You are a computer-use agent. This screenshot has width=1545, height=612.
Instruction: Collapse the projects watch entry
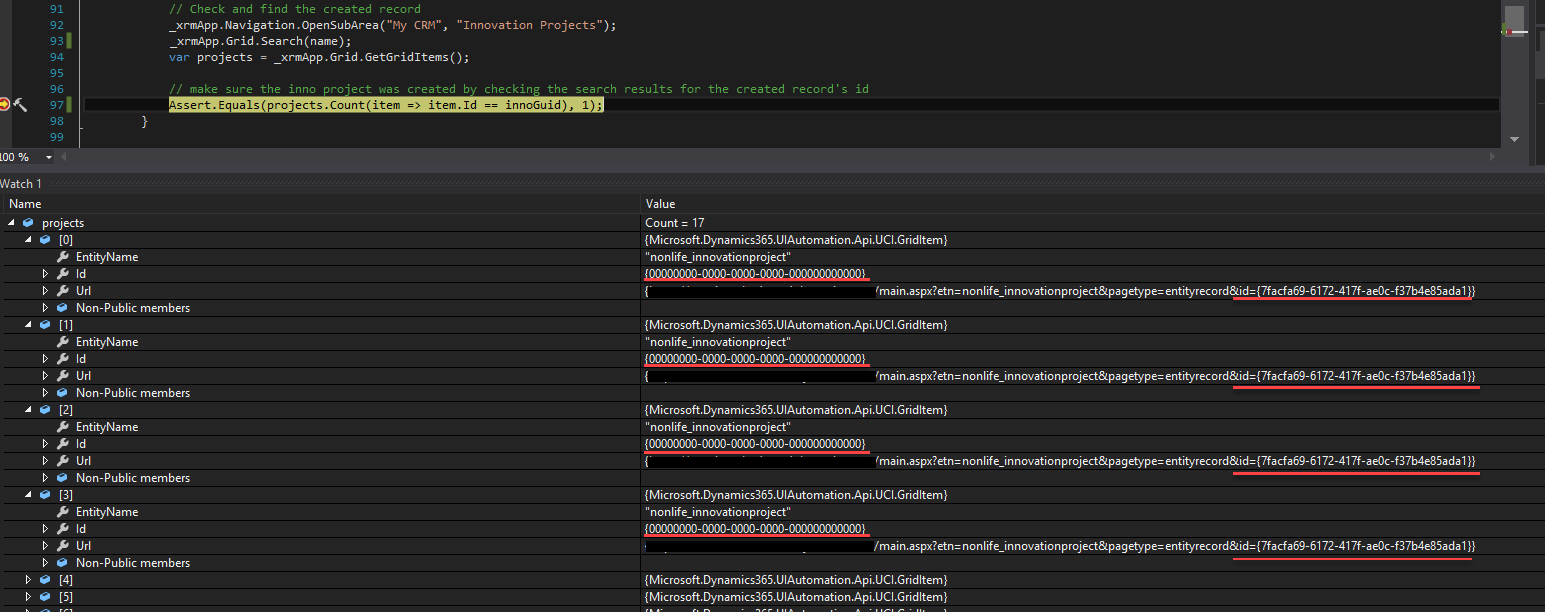(10, 222)
